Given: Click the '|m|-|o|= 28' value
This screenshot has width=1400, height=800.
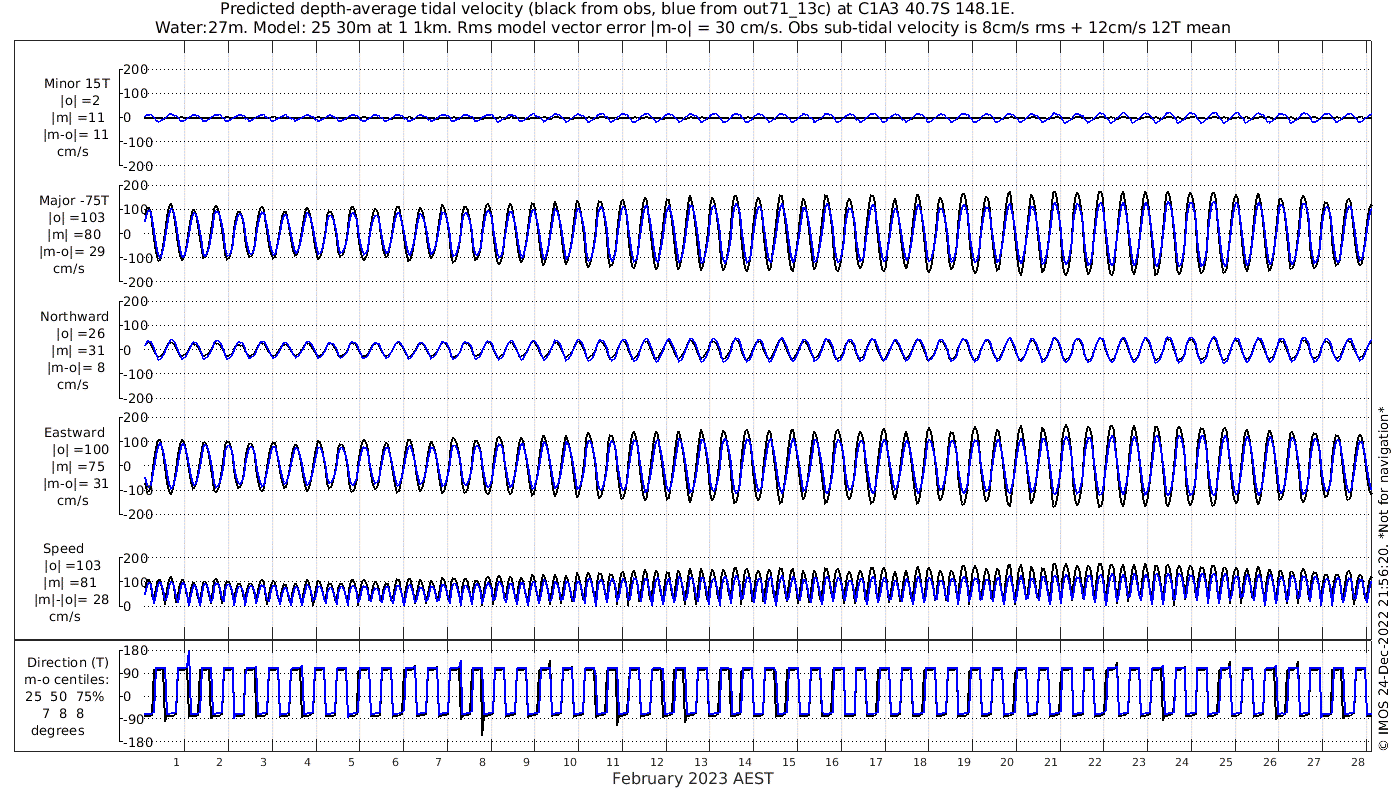Looking at the screenshot, I should 72,599.
